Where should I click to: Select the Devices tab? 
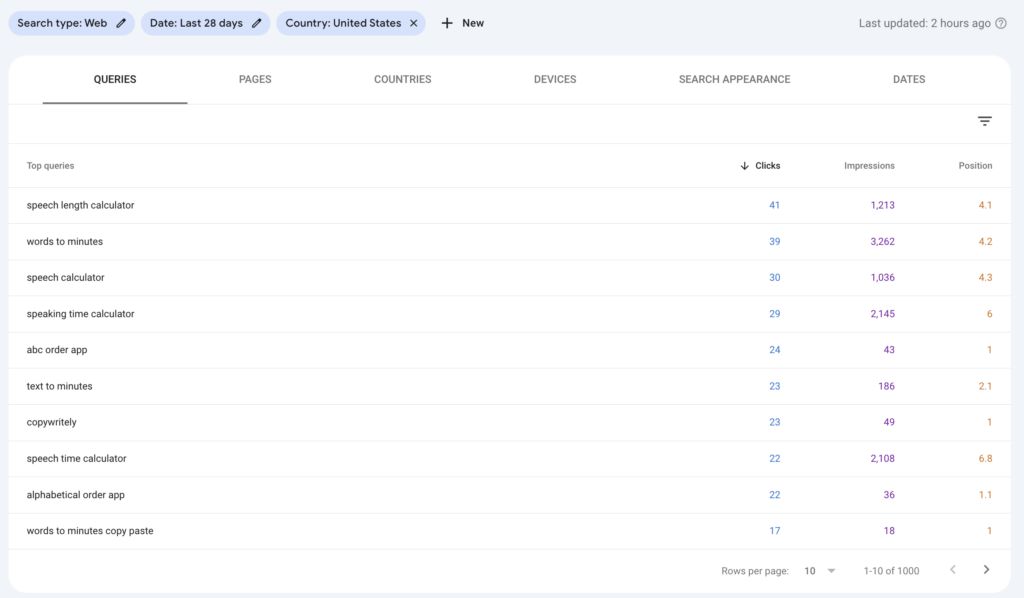coord(555,79)
